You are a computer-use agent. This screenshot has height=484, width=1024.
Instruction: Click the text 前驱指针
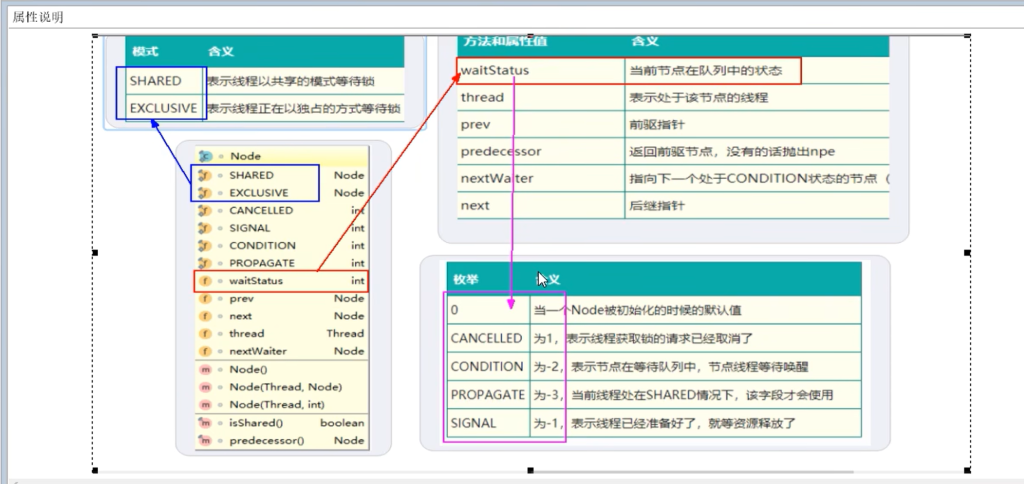click(657, 124)
